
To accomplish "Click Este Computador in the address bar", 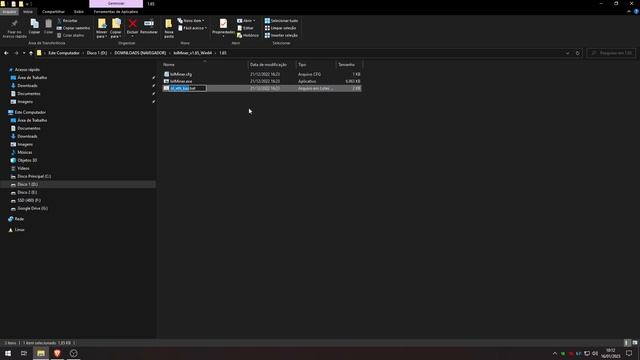I will [64, 53].
